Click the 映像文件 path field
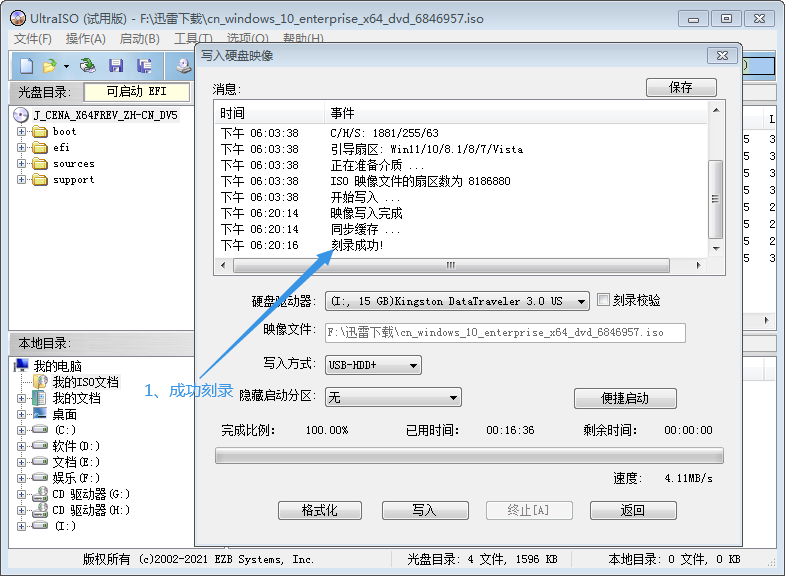This screenshot has height=576, width=785. point(505,333)
